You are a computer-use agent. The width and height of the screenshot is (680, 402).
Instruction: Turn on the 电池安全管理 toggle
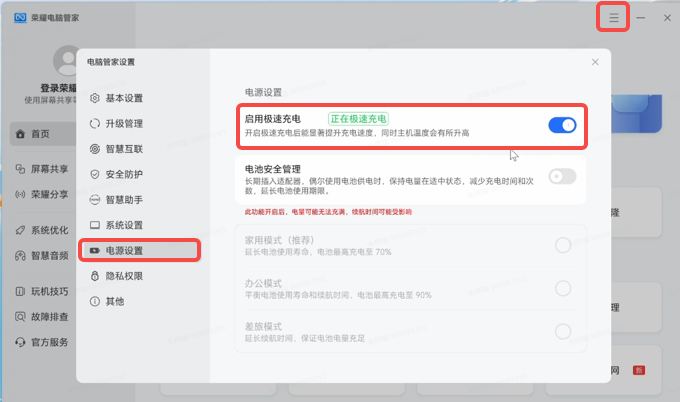coord(562,177)
